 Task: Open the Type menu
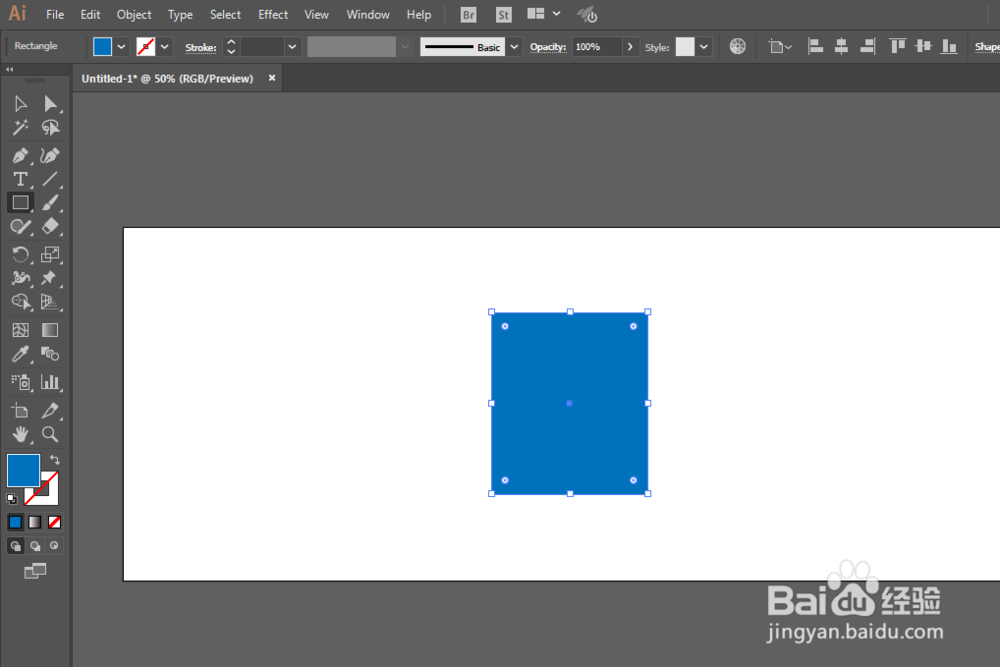point(180,14)
